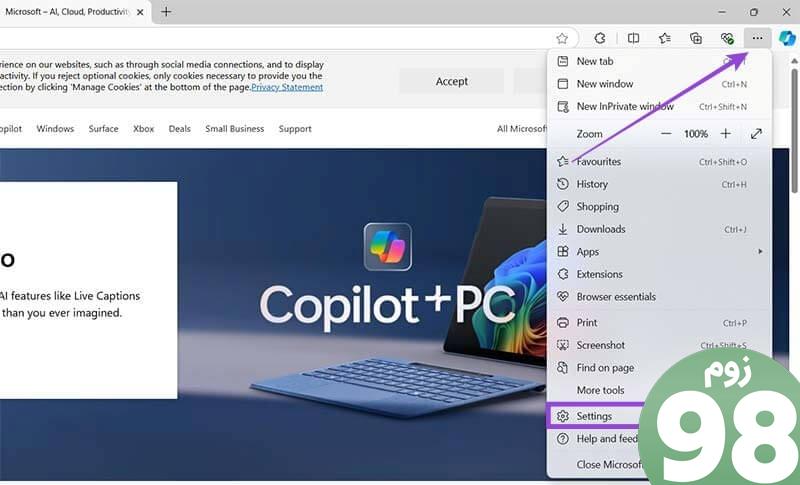Decrease zoom with minus button
Viewport: 800px width, 485px height.
tap(666, 134)
